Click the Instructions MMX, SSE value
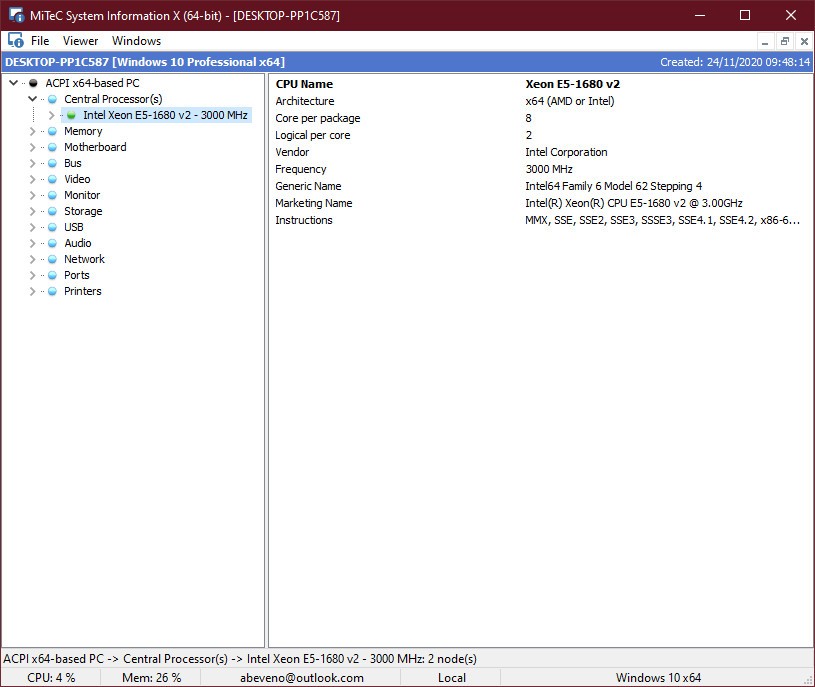 click(x=662, y=220)
